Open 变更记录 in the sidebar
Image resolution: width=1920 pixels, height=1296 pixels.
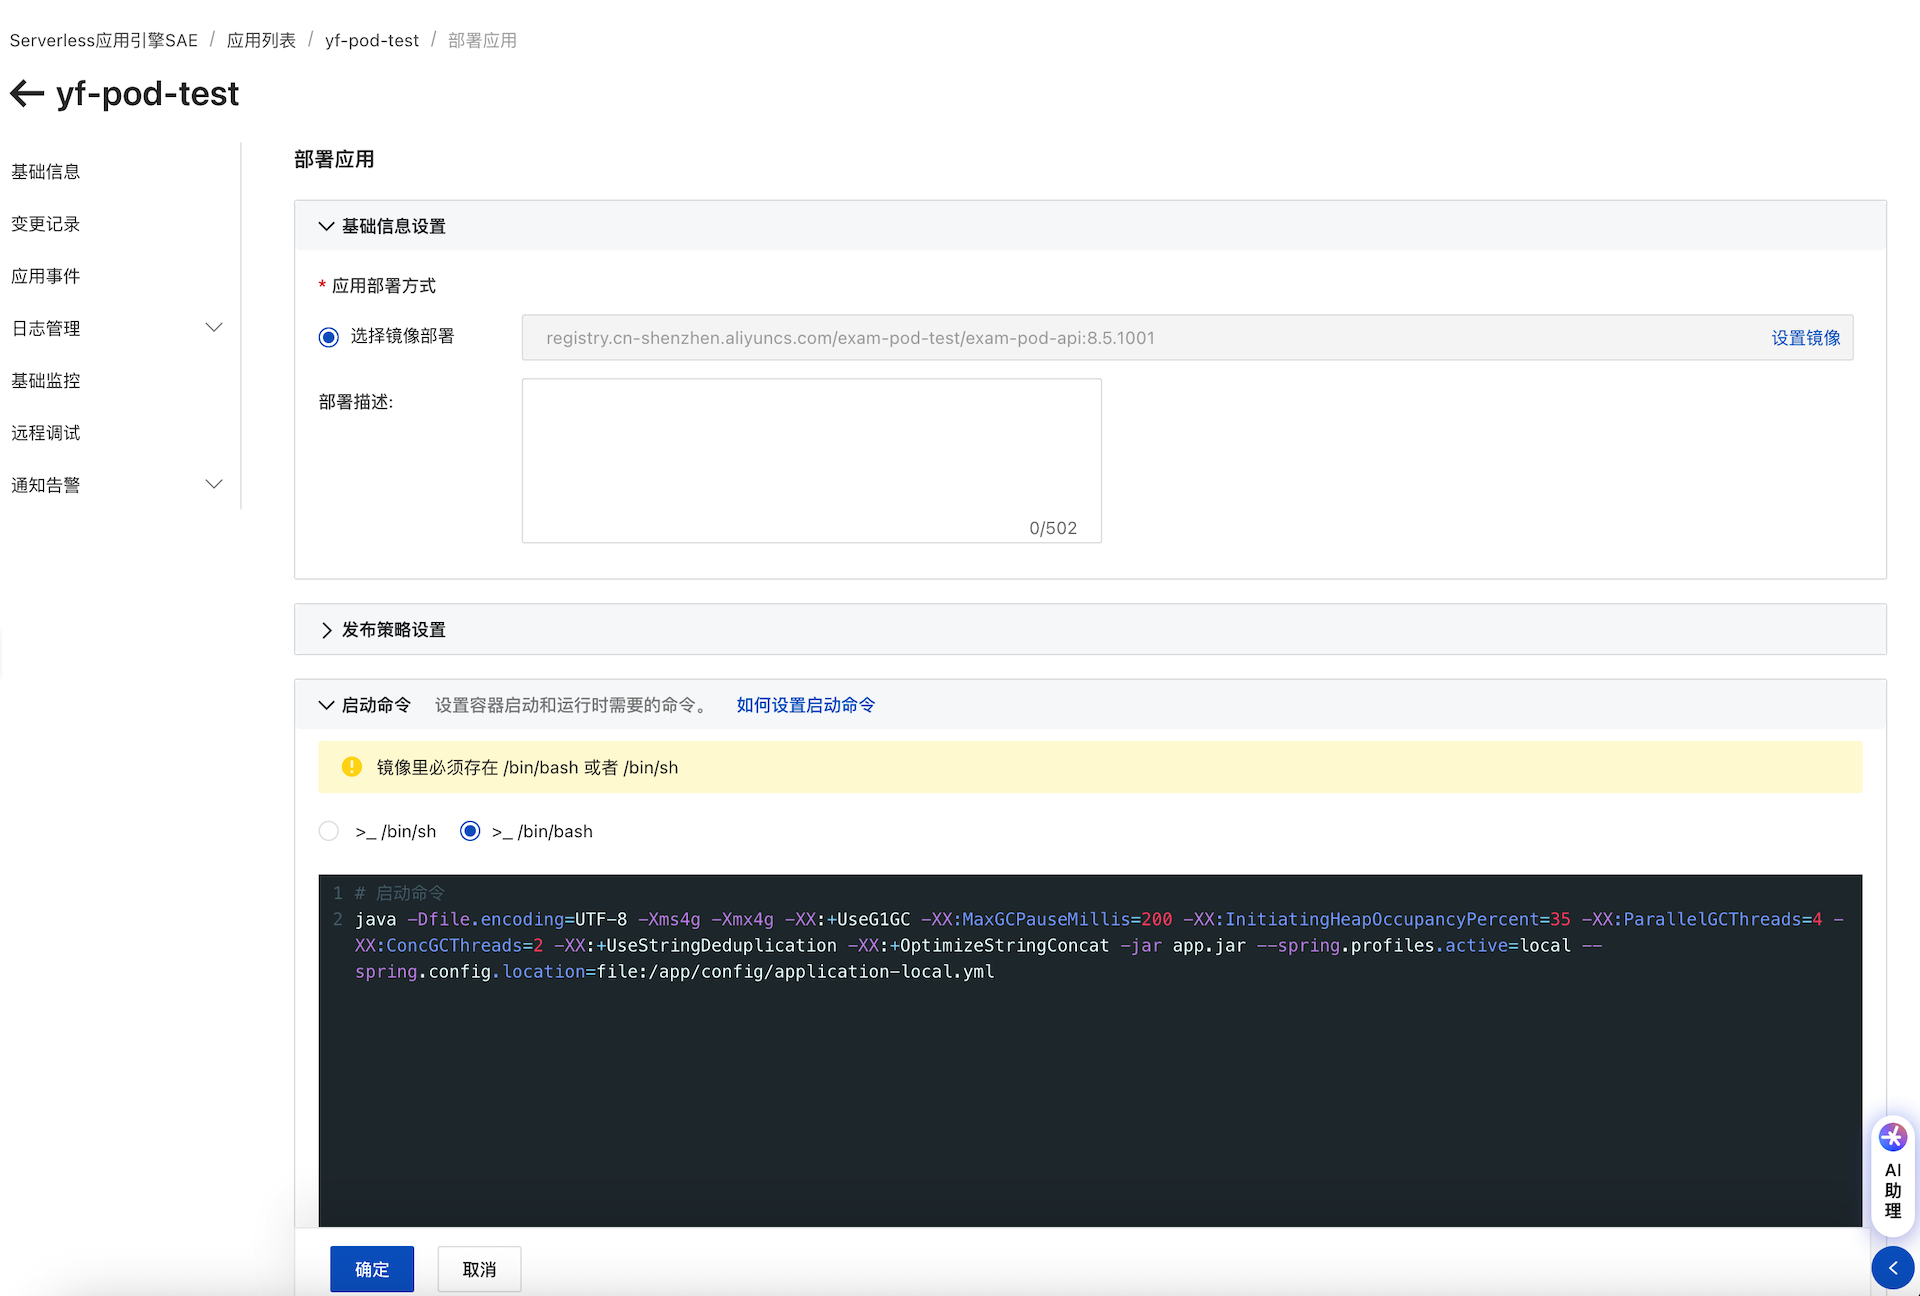(46, 224)
